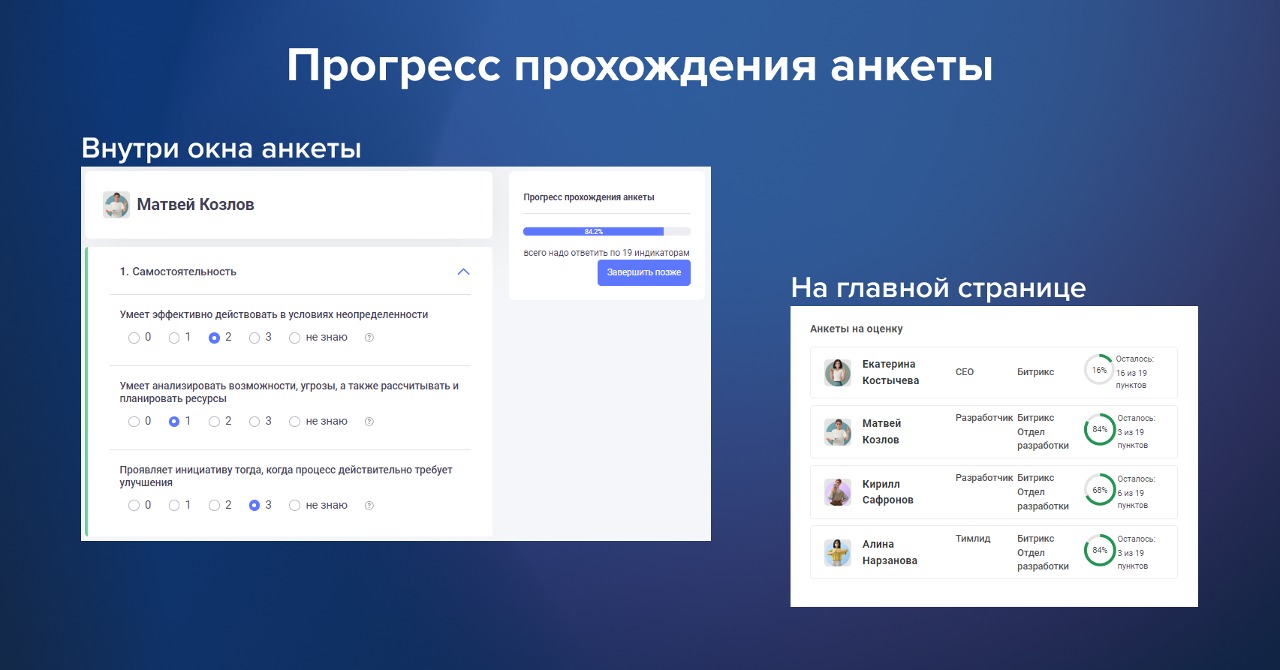This screenshot has height=670, width=1280.
Task: Open the Екатерина Костычева questionnaire name
Action: pyautogui.click(x=890, y=372)
